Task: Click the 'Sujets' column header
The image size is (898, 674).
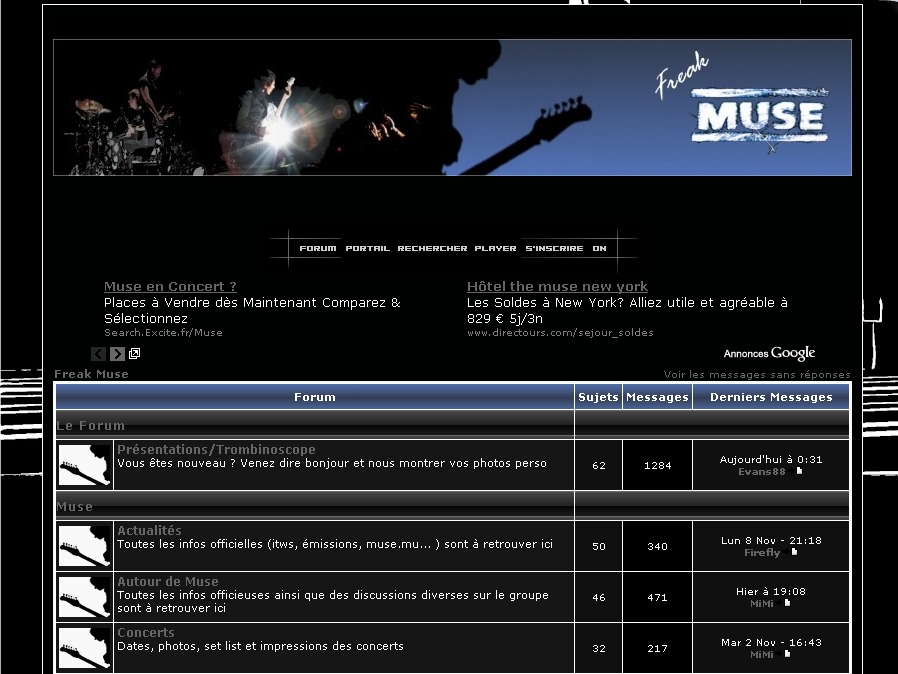Action: coord(598,397)
